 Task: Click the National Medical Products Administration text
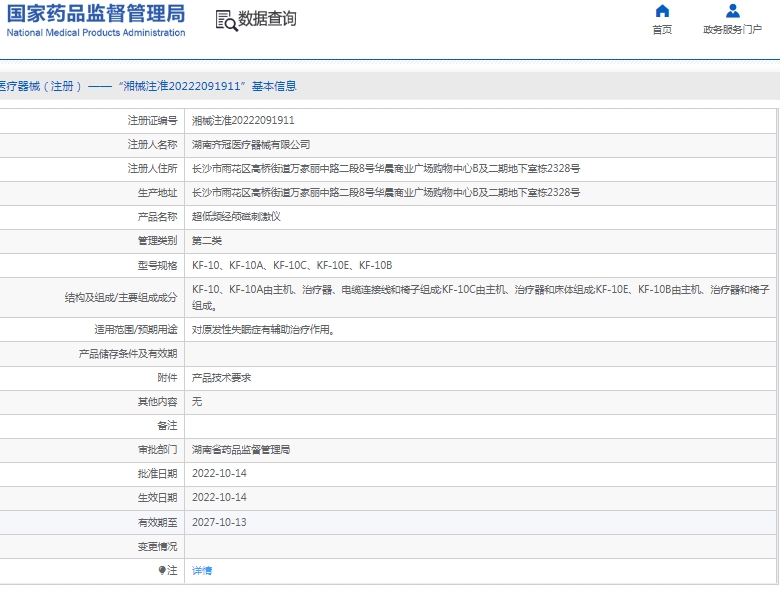tap(96, 33)
